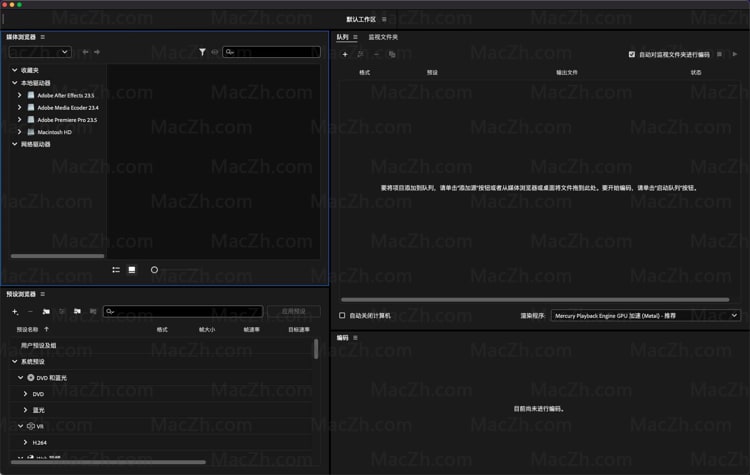Open the 编码 panel menu icon

pos(355,338)
